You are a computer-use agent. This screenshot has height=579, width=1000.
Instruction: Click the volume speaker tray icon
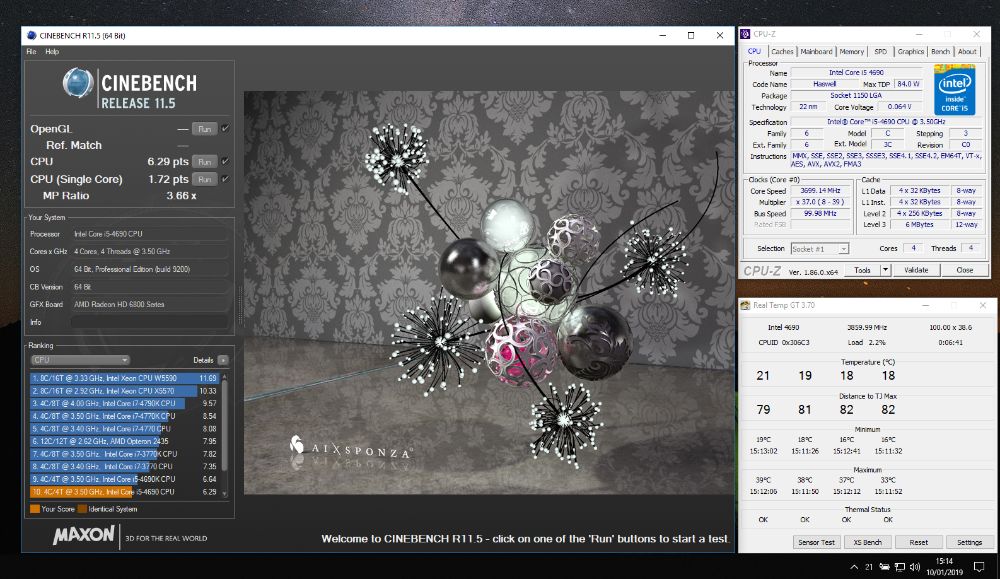pyautogui.click(x=917, y=566)
